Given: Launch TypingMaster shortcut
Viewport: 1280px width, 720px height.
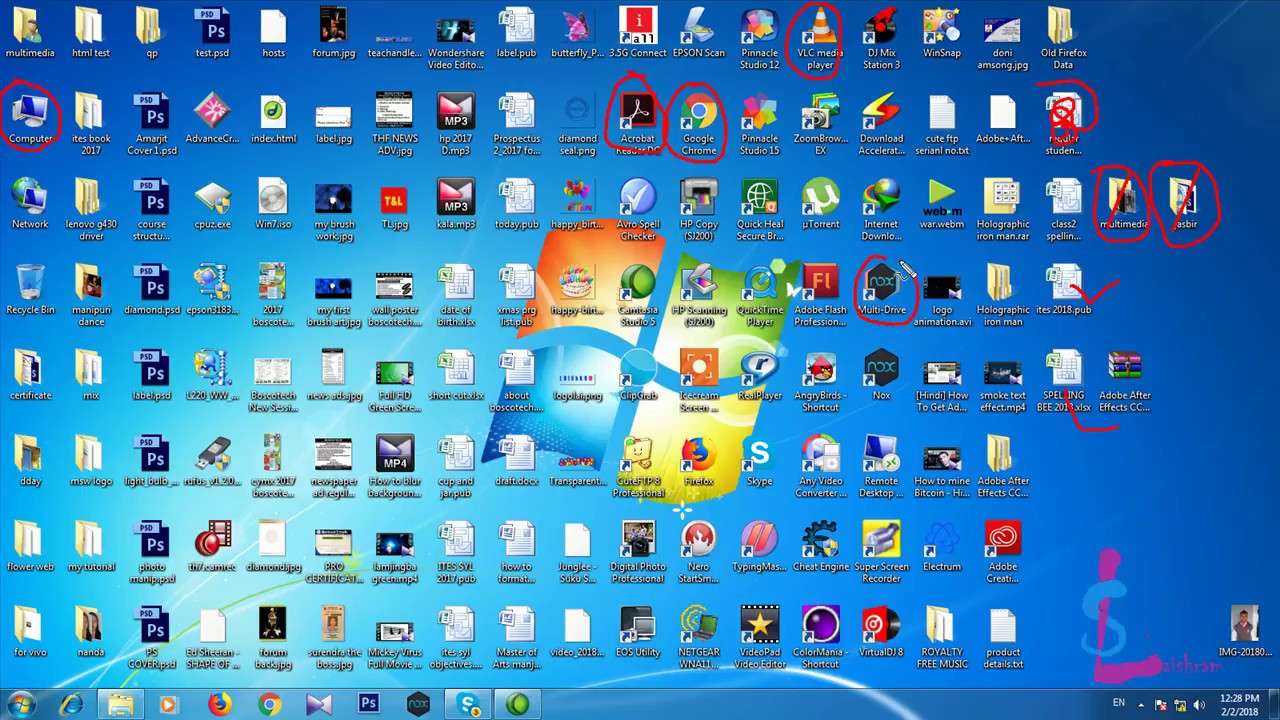Looking at the screenshot, I should pos(760,547).
